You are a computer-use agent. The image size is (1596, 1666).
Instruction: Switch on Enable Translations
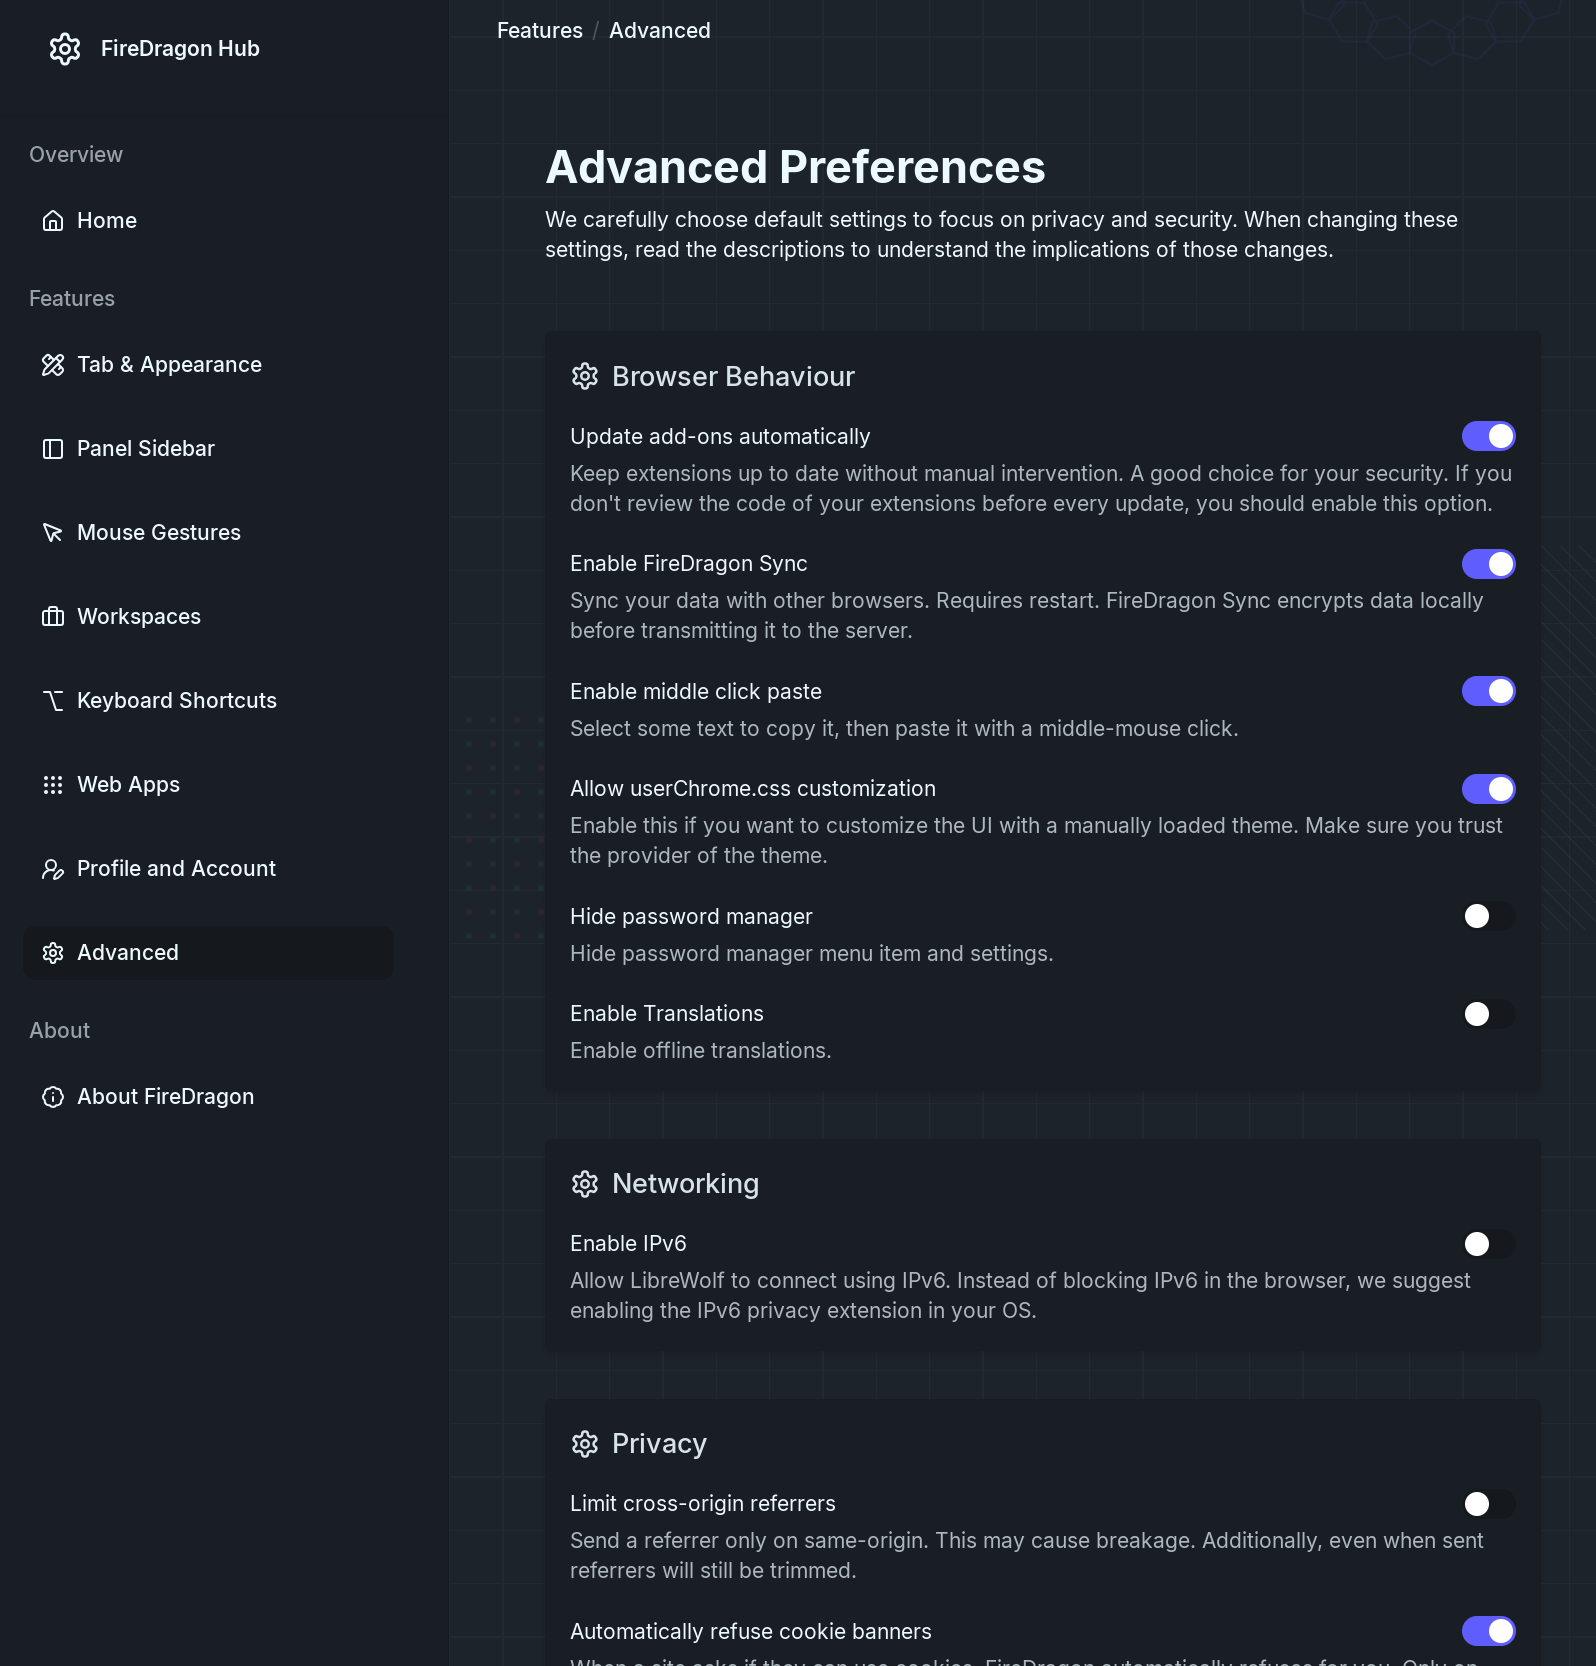(1488, 1014)
